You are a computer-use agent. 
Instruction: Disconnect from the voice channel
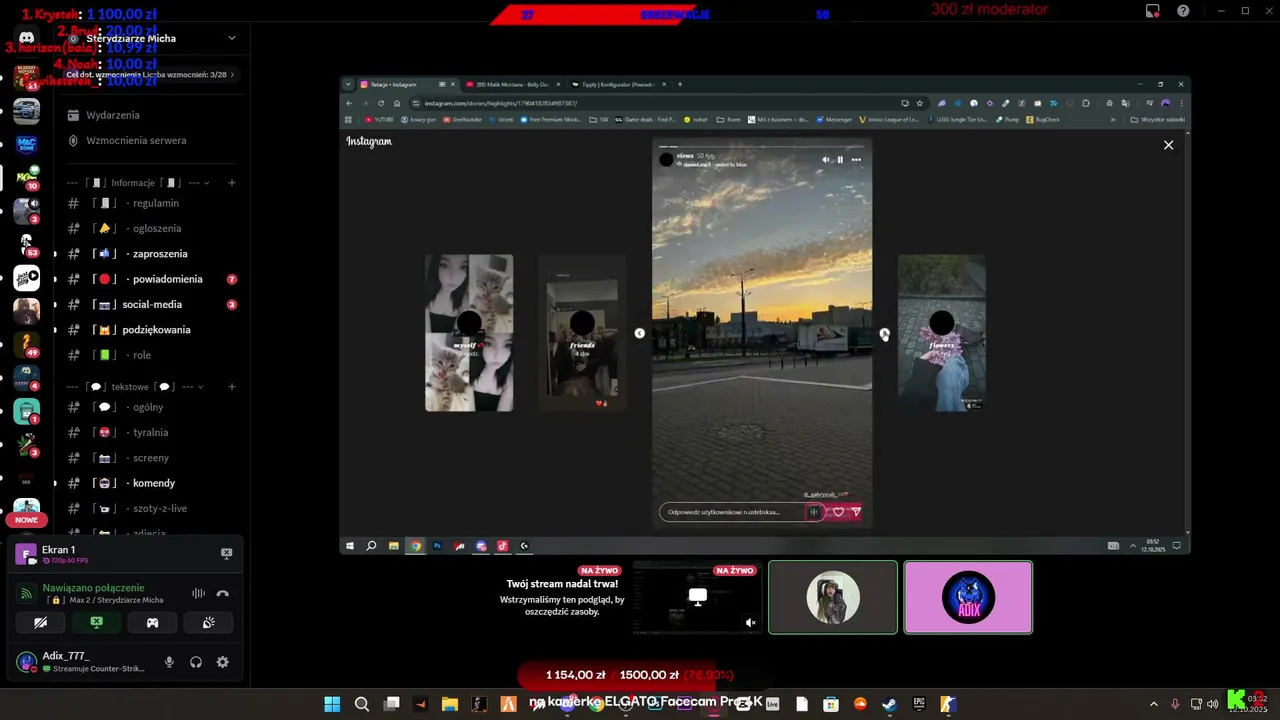[x=222, y=594]
